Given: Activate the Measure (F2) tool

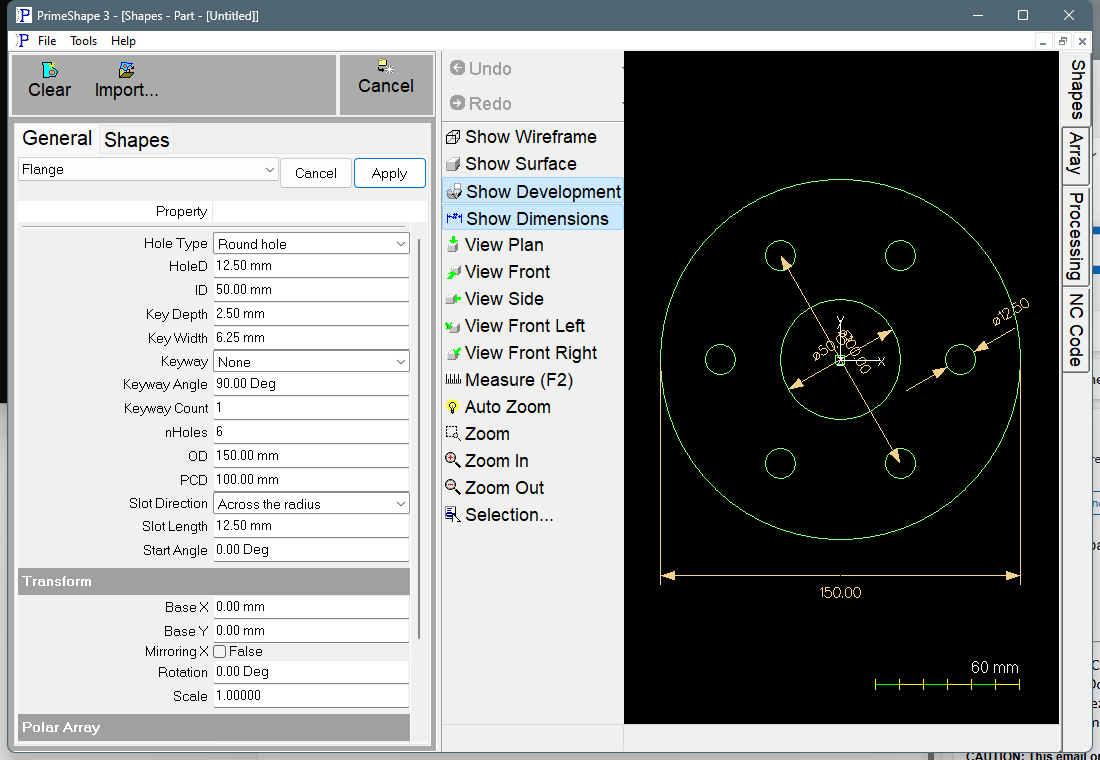Looking at the screenshot, I should point(509,380).
